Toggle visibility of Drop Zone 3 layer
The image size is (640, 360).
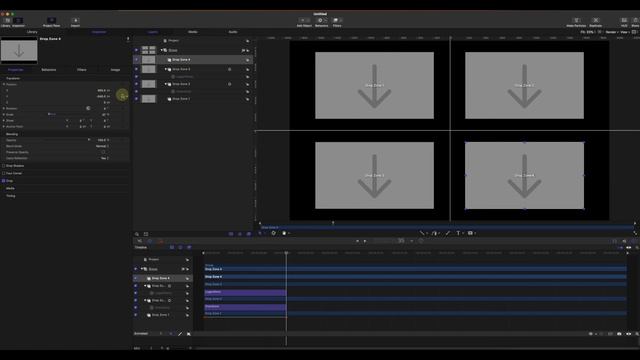coord(136,69)
